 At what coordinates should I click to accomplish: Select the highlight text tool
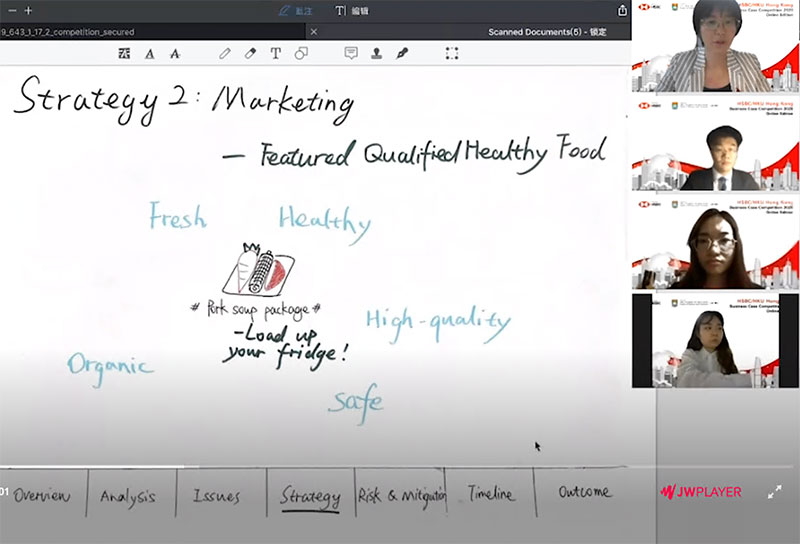[124, 53]
